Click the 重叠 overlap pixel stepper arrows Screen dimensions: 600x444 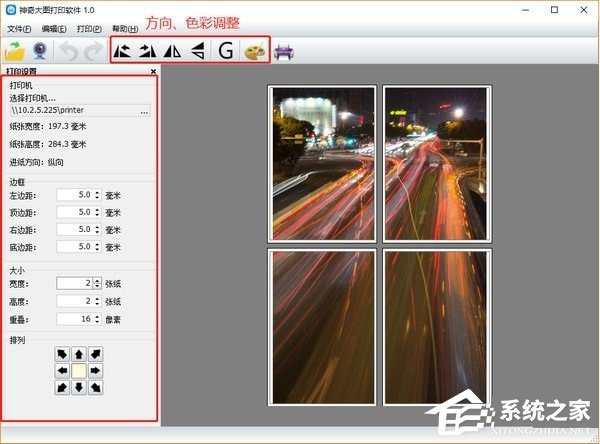click(97, 319)
